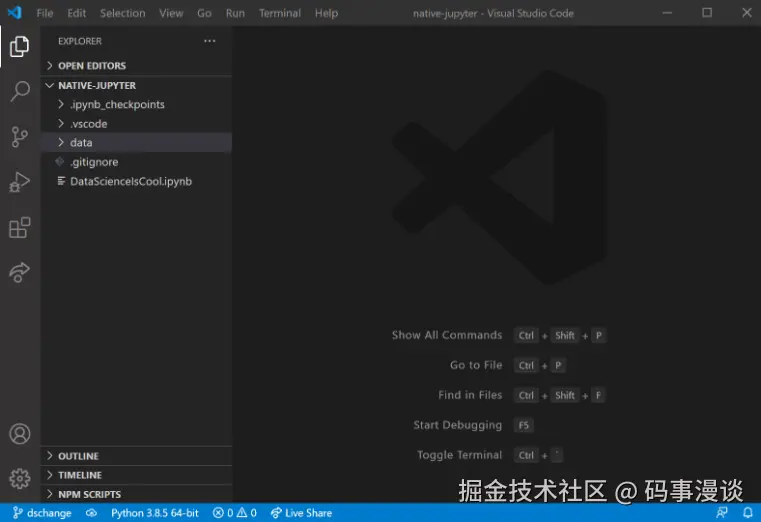Click Live Share in the status bar
This screenshot has width=761, height=522.
tap(301, 513)
